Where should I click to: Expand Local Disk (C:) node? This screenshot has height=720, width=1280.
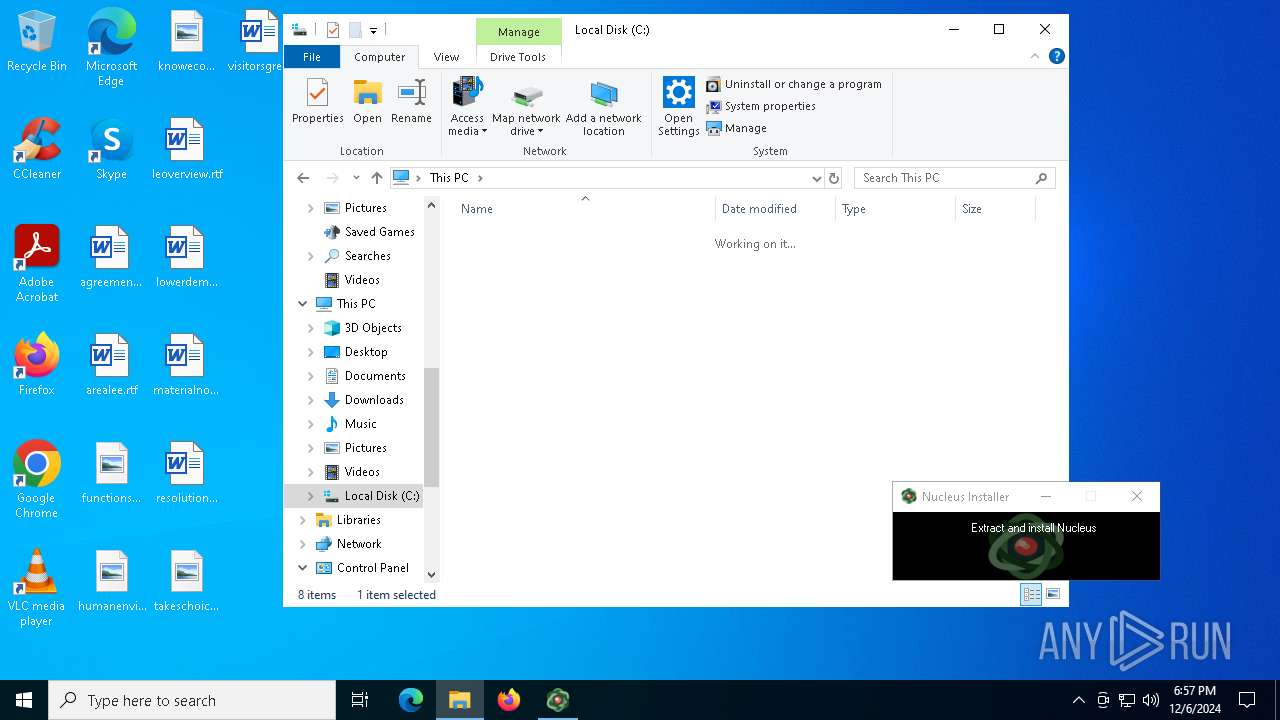(311, 496)
